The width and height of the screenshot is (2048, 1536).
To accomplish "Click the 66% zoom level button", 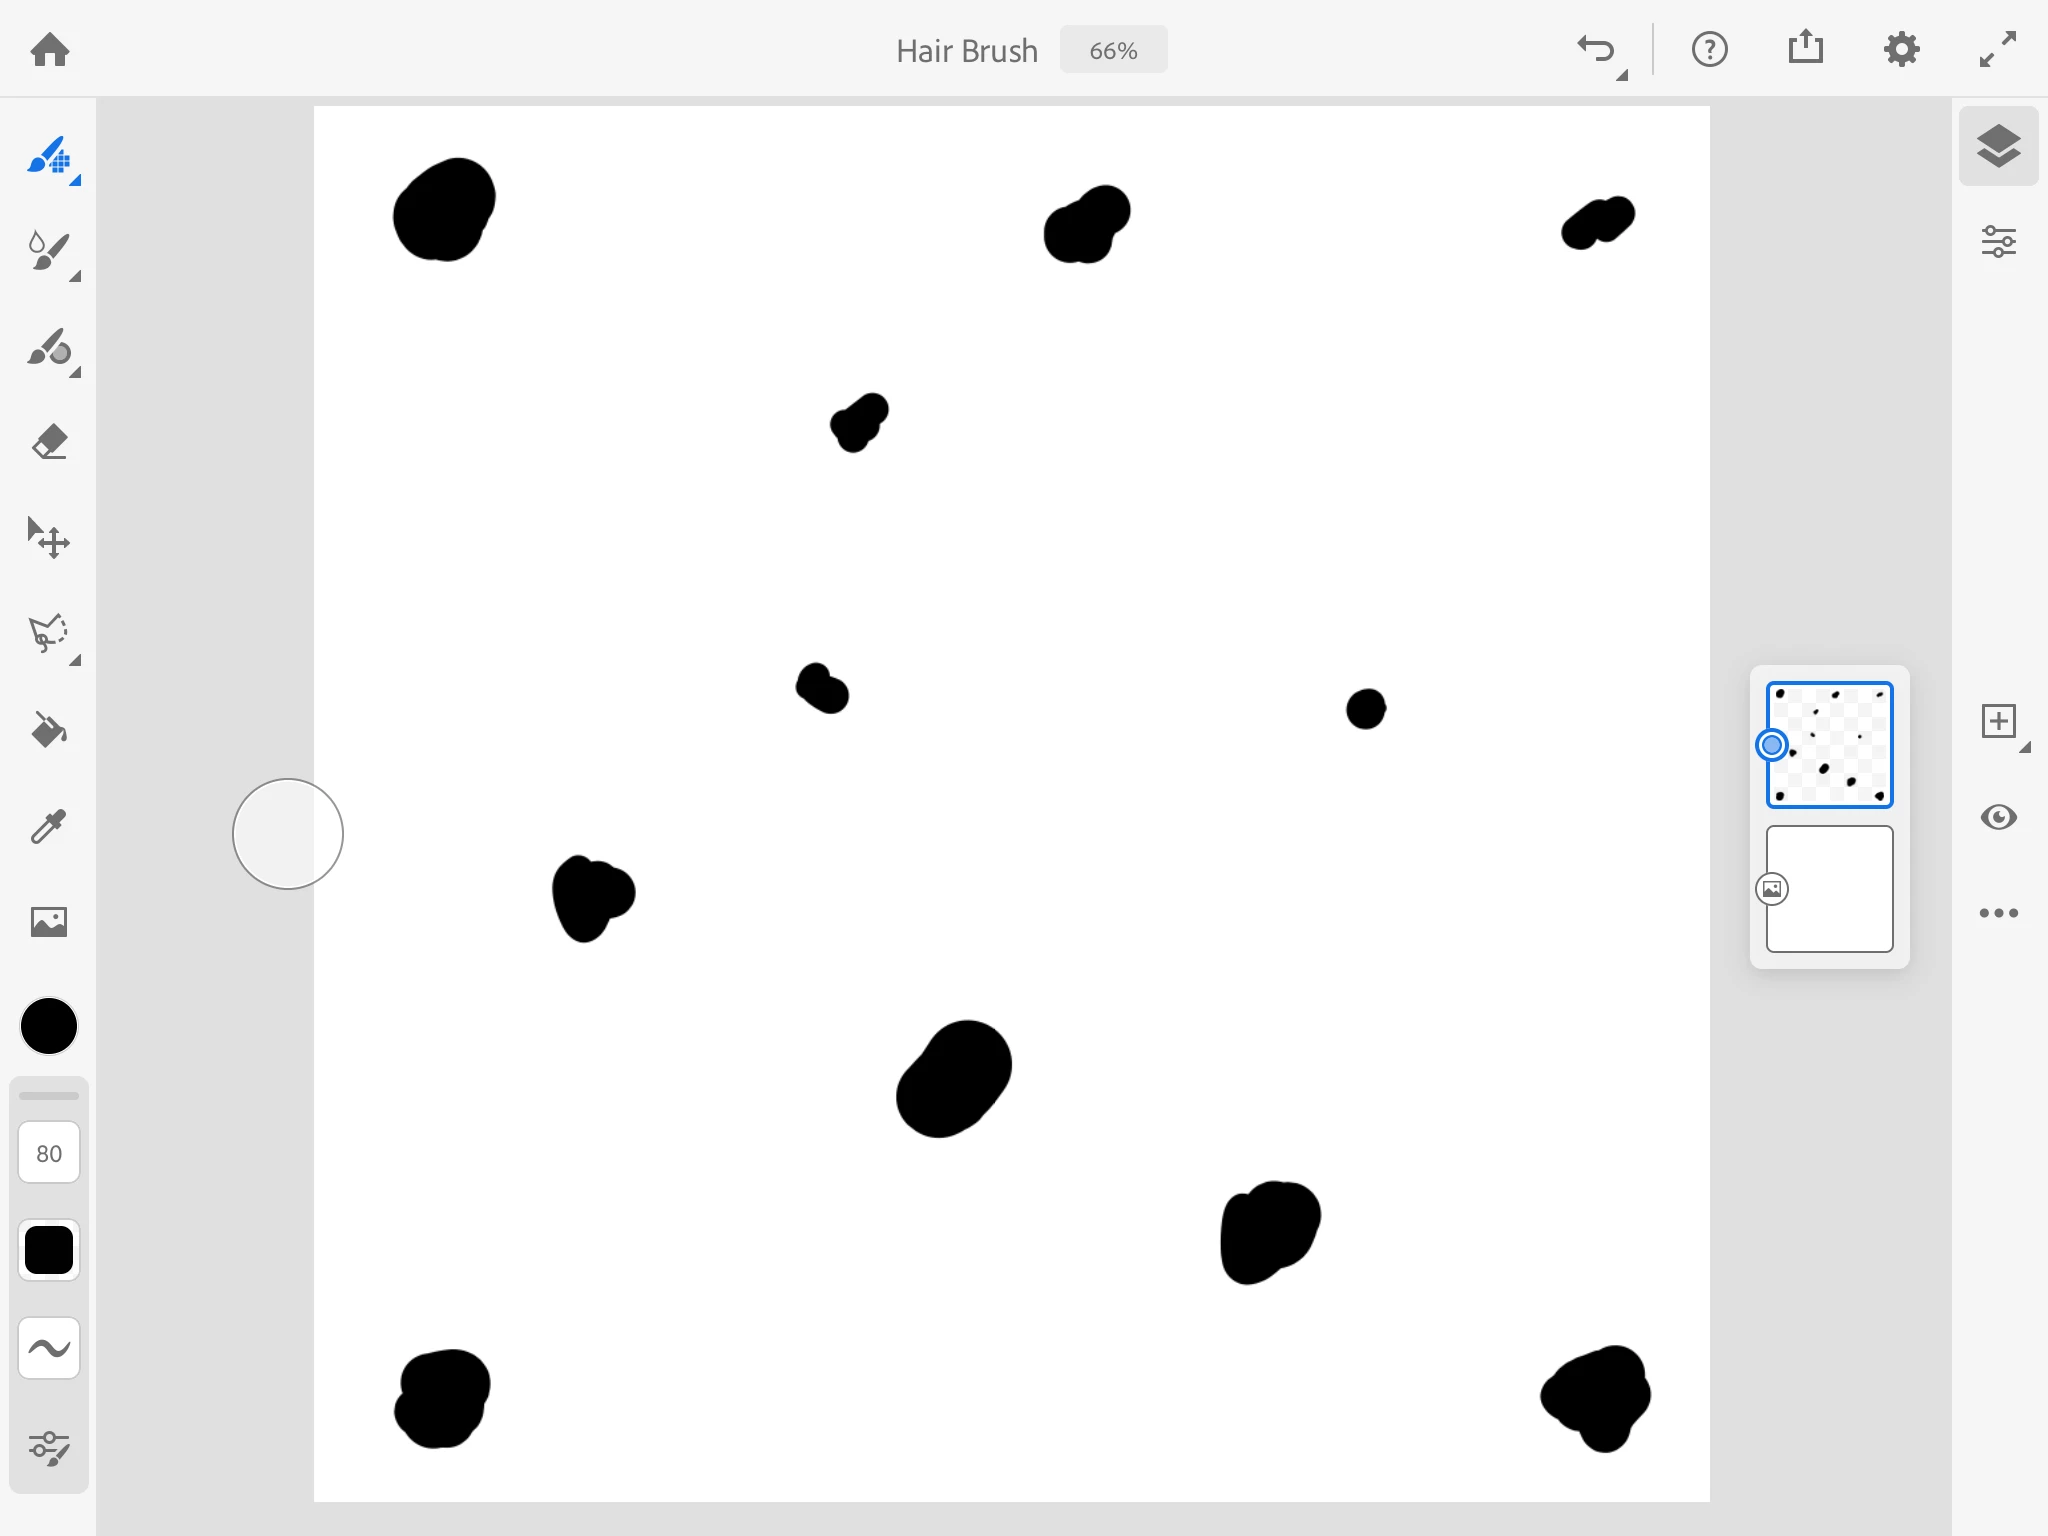I will coord(1113,50).
